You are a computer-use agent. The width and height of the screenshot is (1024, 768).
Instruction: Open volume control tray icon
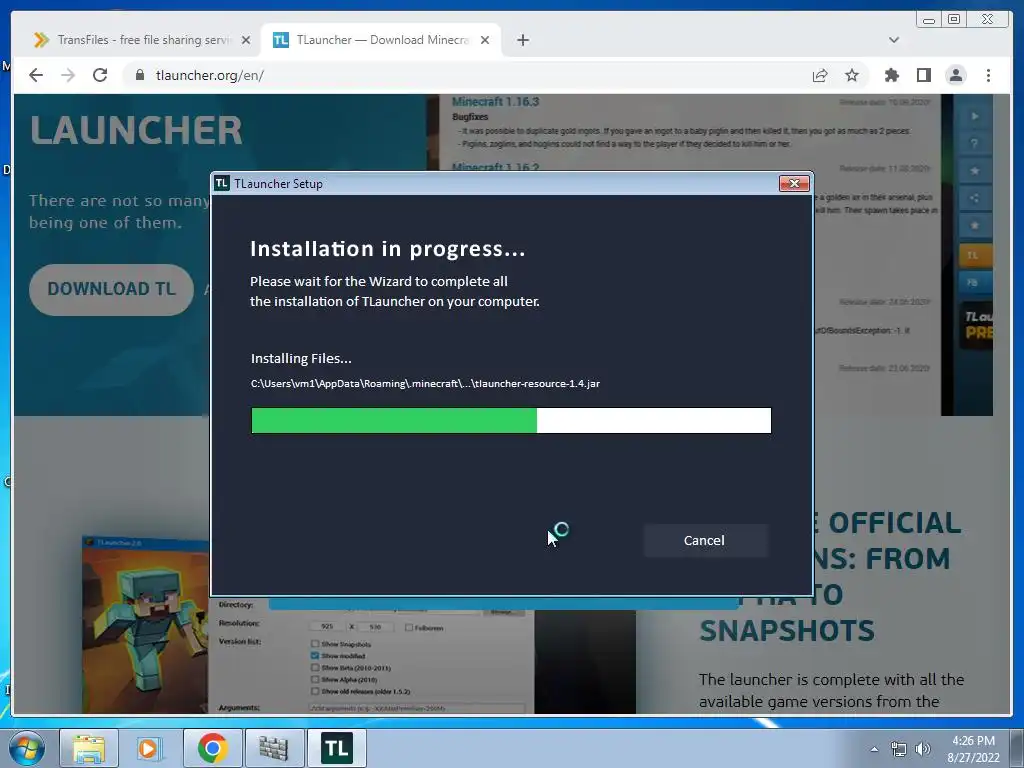923,749
